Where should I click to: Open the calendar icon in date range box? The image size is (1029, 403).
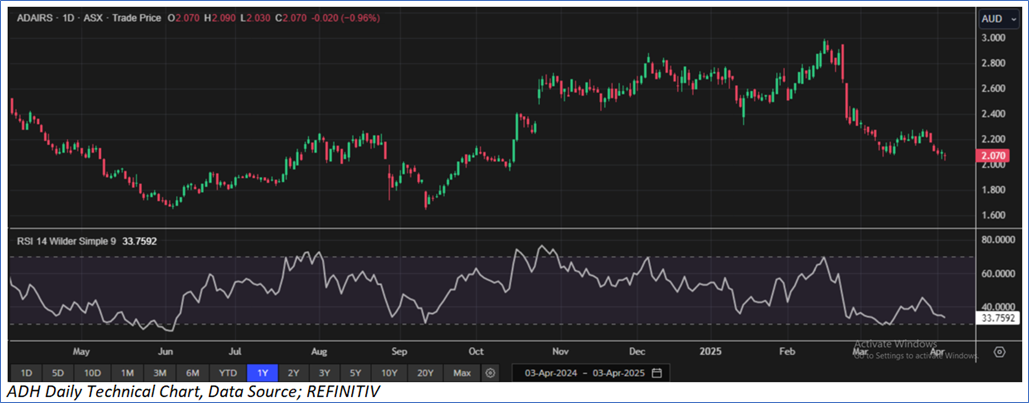(657, 373)
